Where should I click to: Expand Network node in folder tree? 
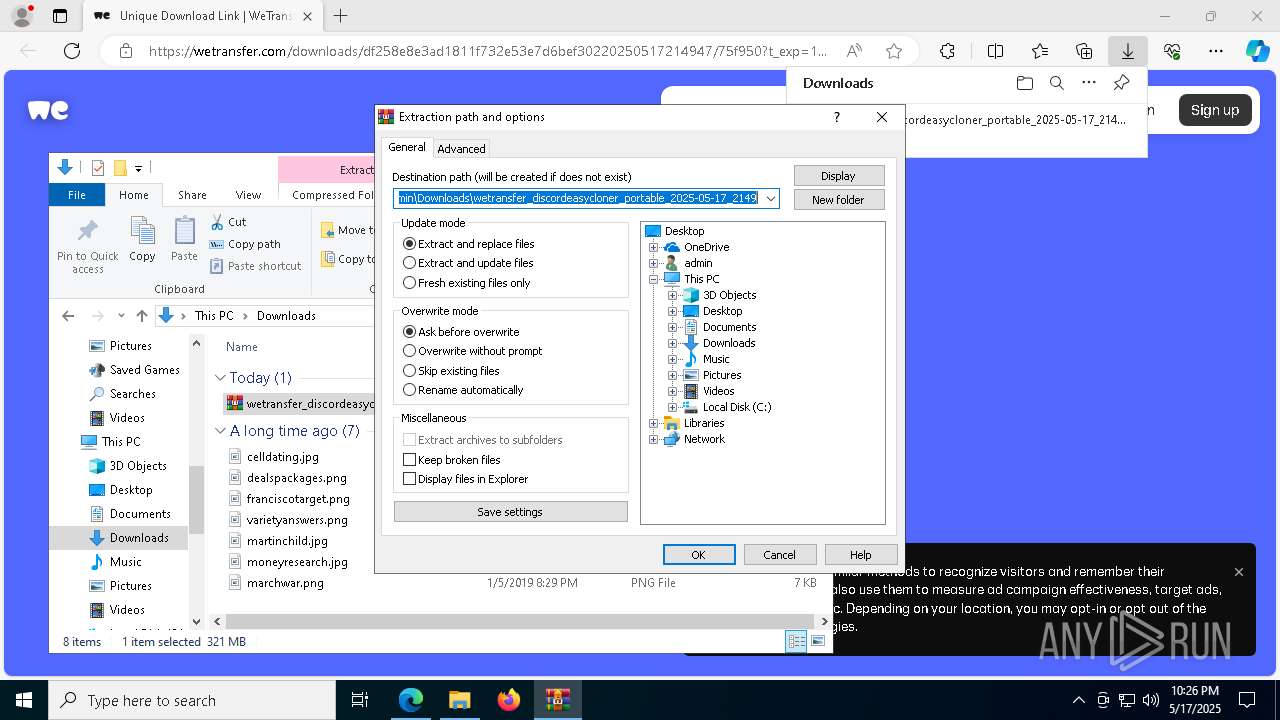pyautogui.click(x=654, y=439)
